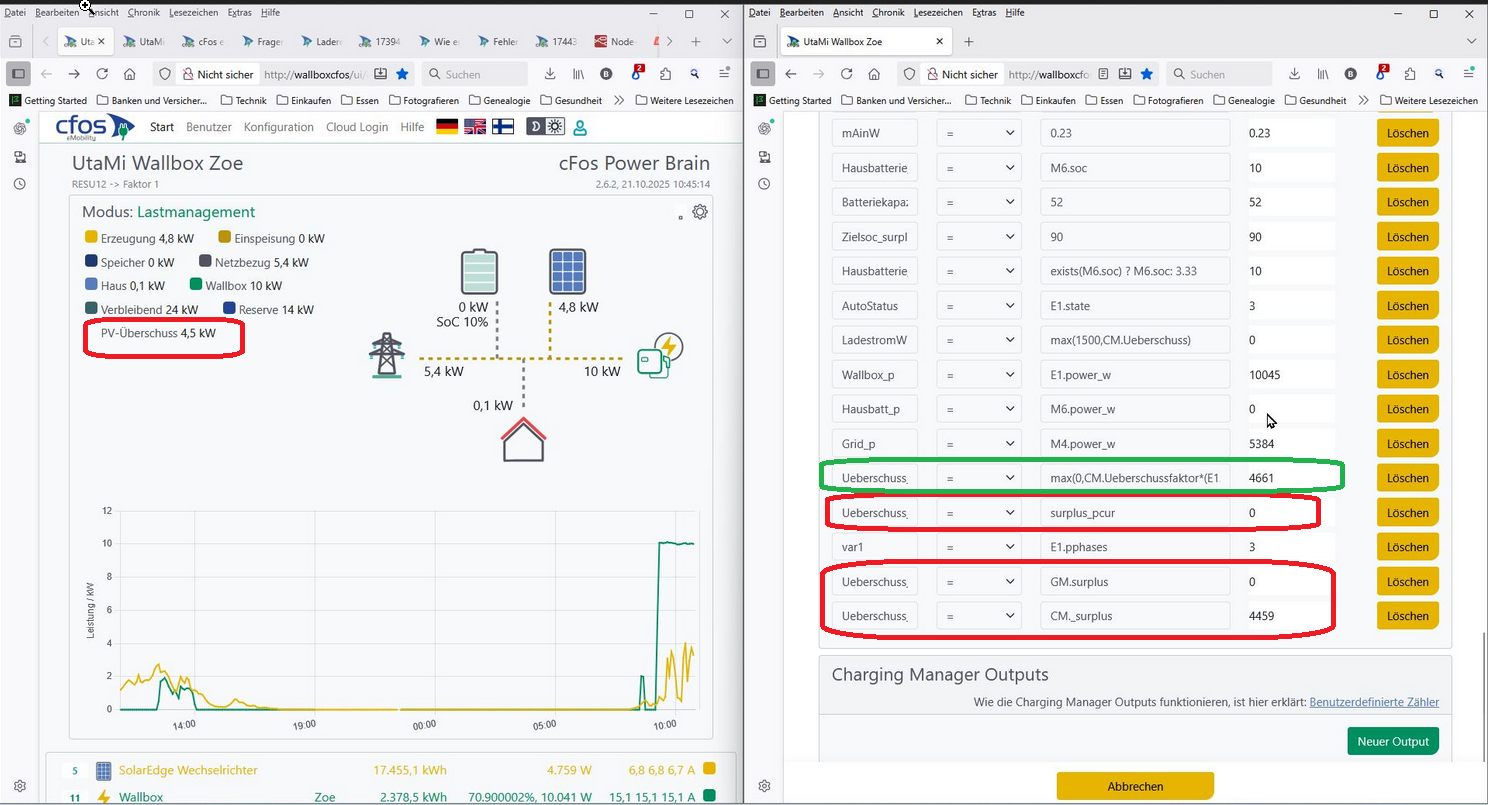Screen dimensions: 1488x805
Task: Click the M6.soc formula input field
Action: pyautogui.click(x=1134, y=168)
